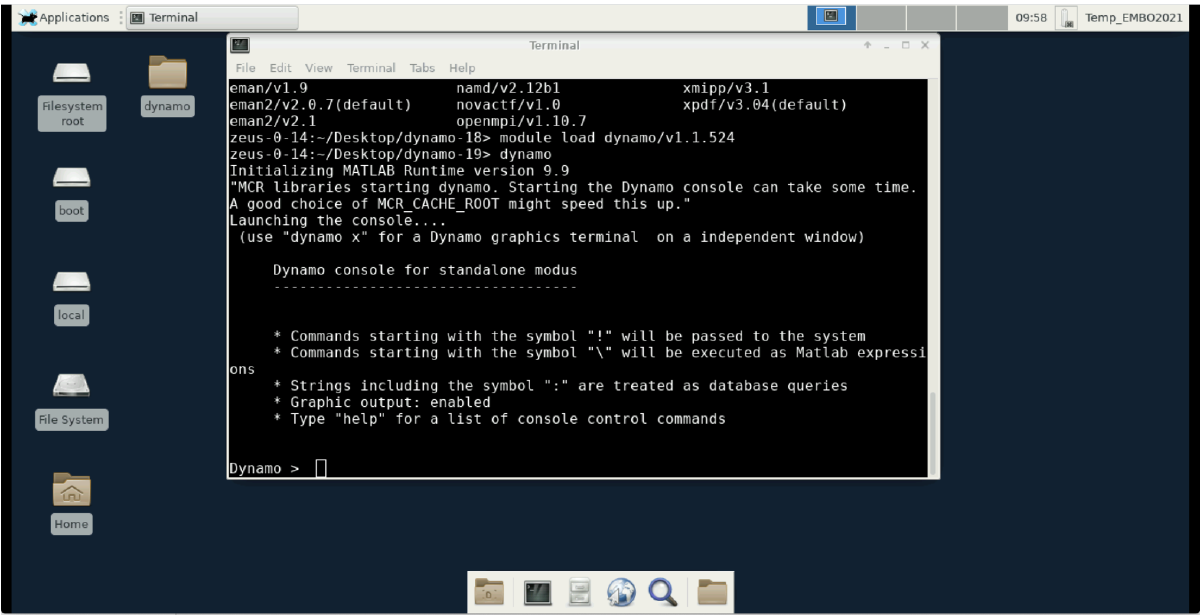Click the application finder magnifier icon
Image resolution: width=1200 pixels, height=615 pixels.
[662, 592]
